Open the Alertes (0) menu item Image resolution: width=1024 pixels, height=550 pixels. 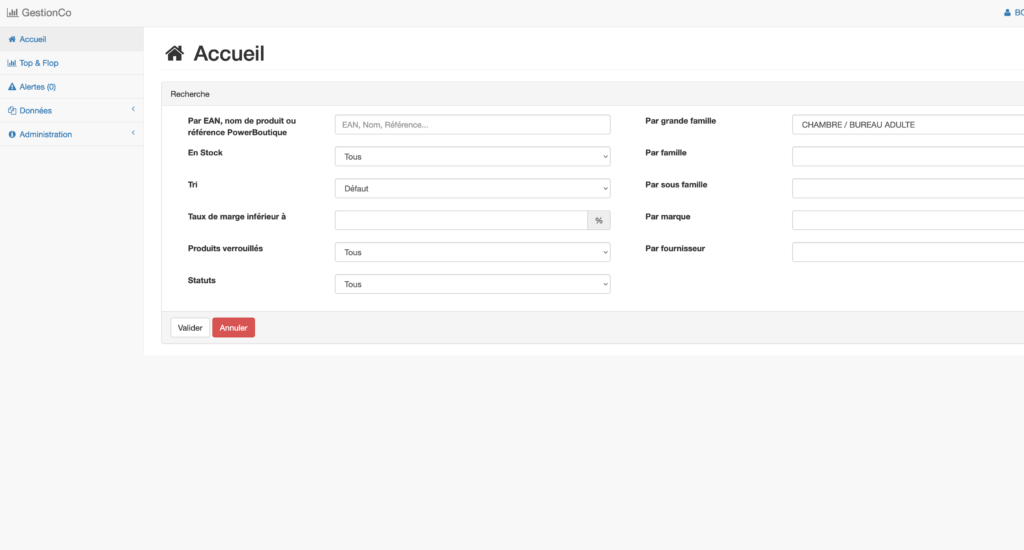(72, 87)
